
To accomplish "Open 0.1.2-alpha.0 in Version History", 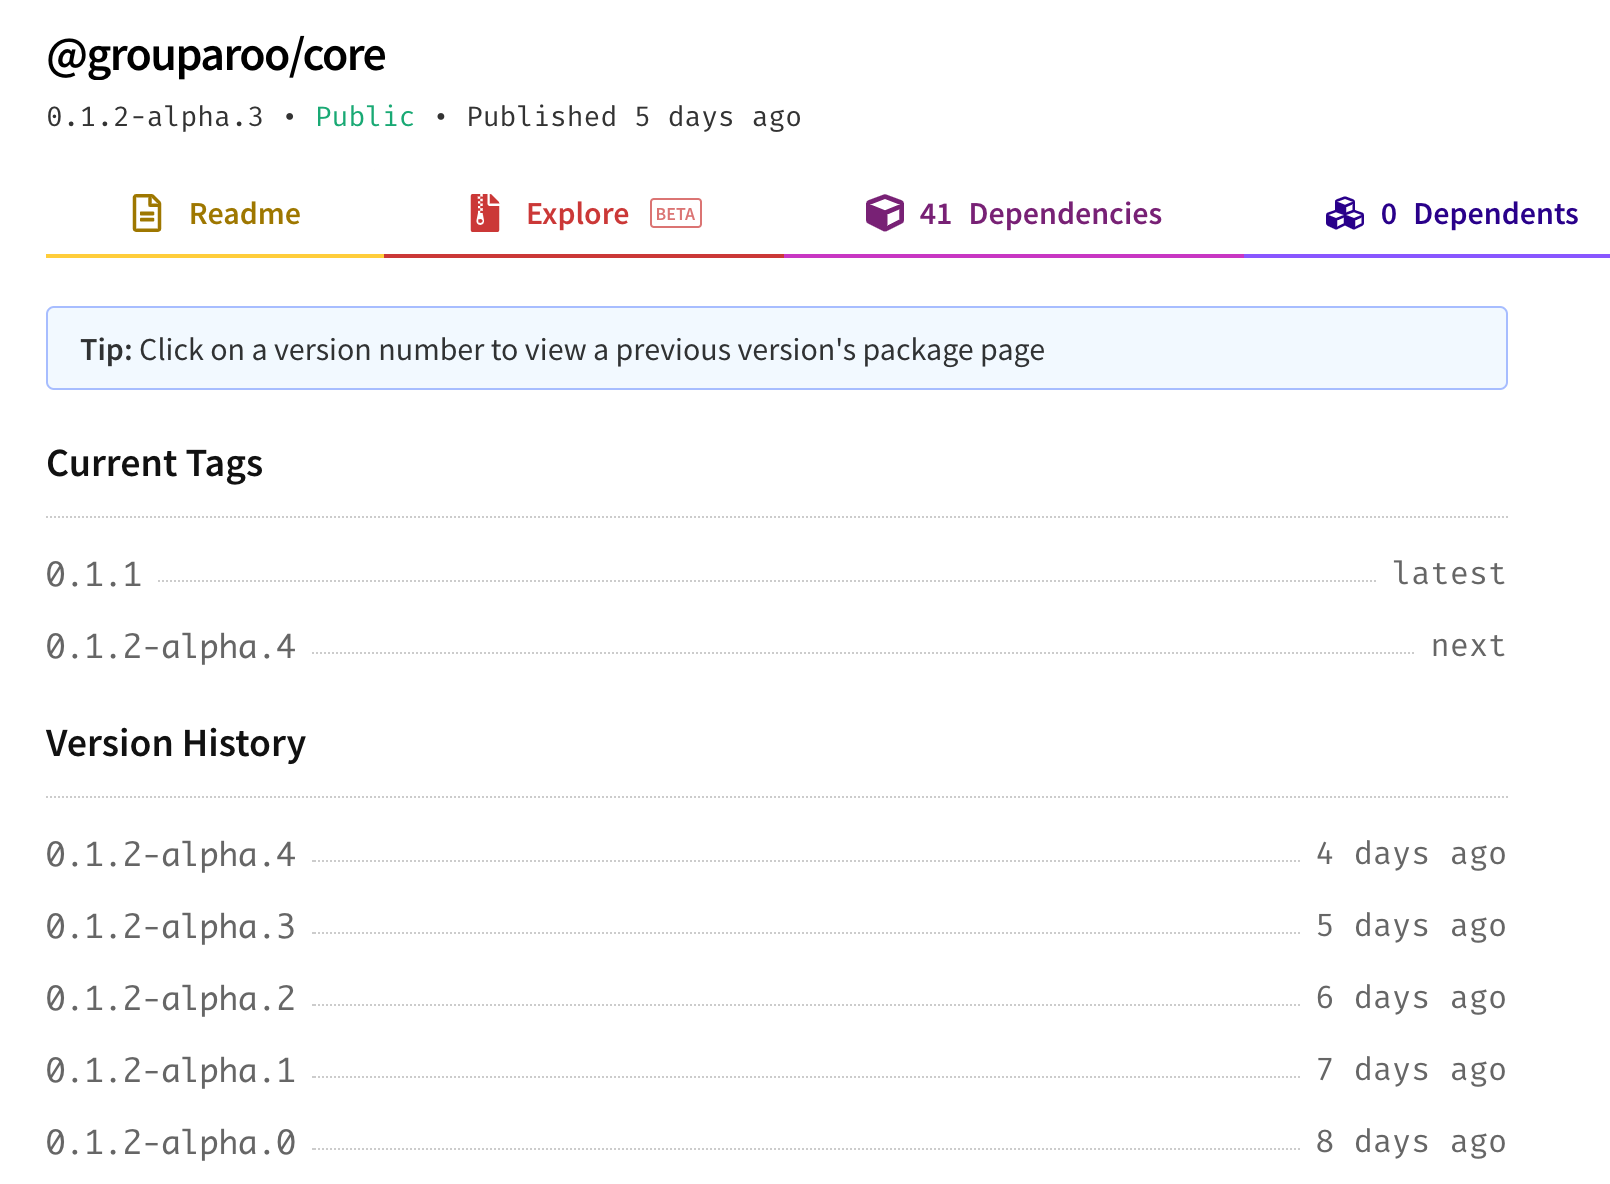I will 171,1143.
